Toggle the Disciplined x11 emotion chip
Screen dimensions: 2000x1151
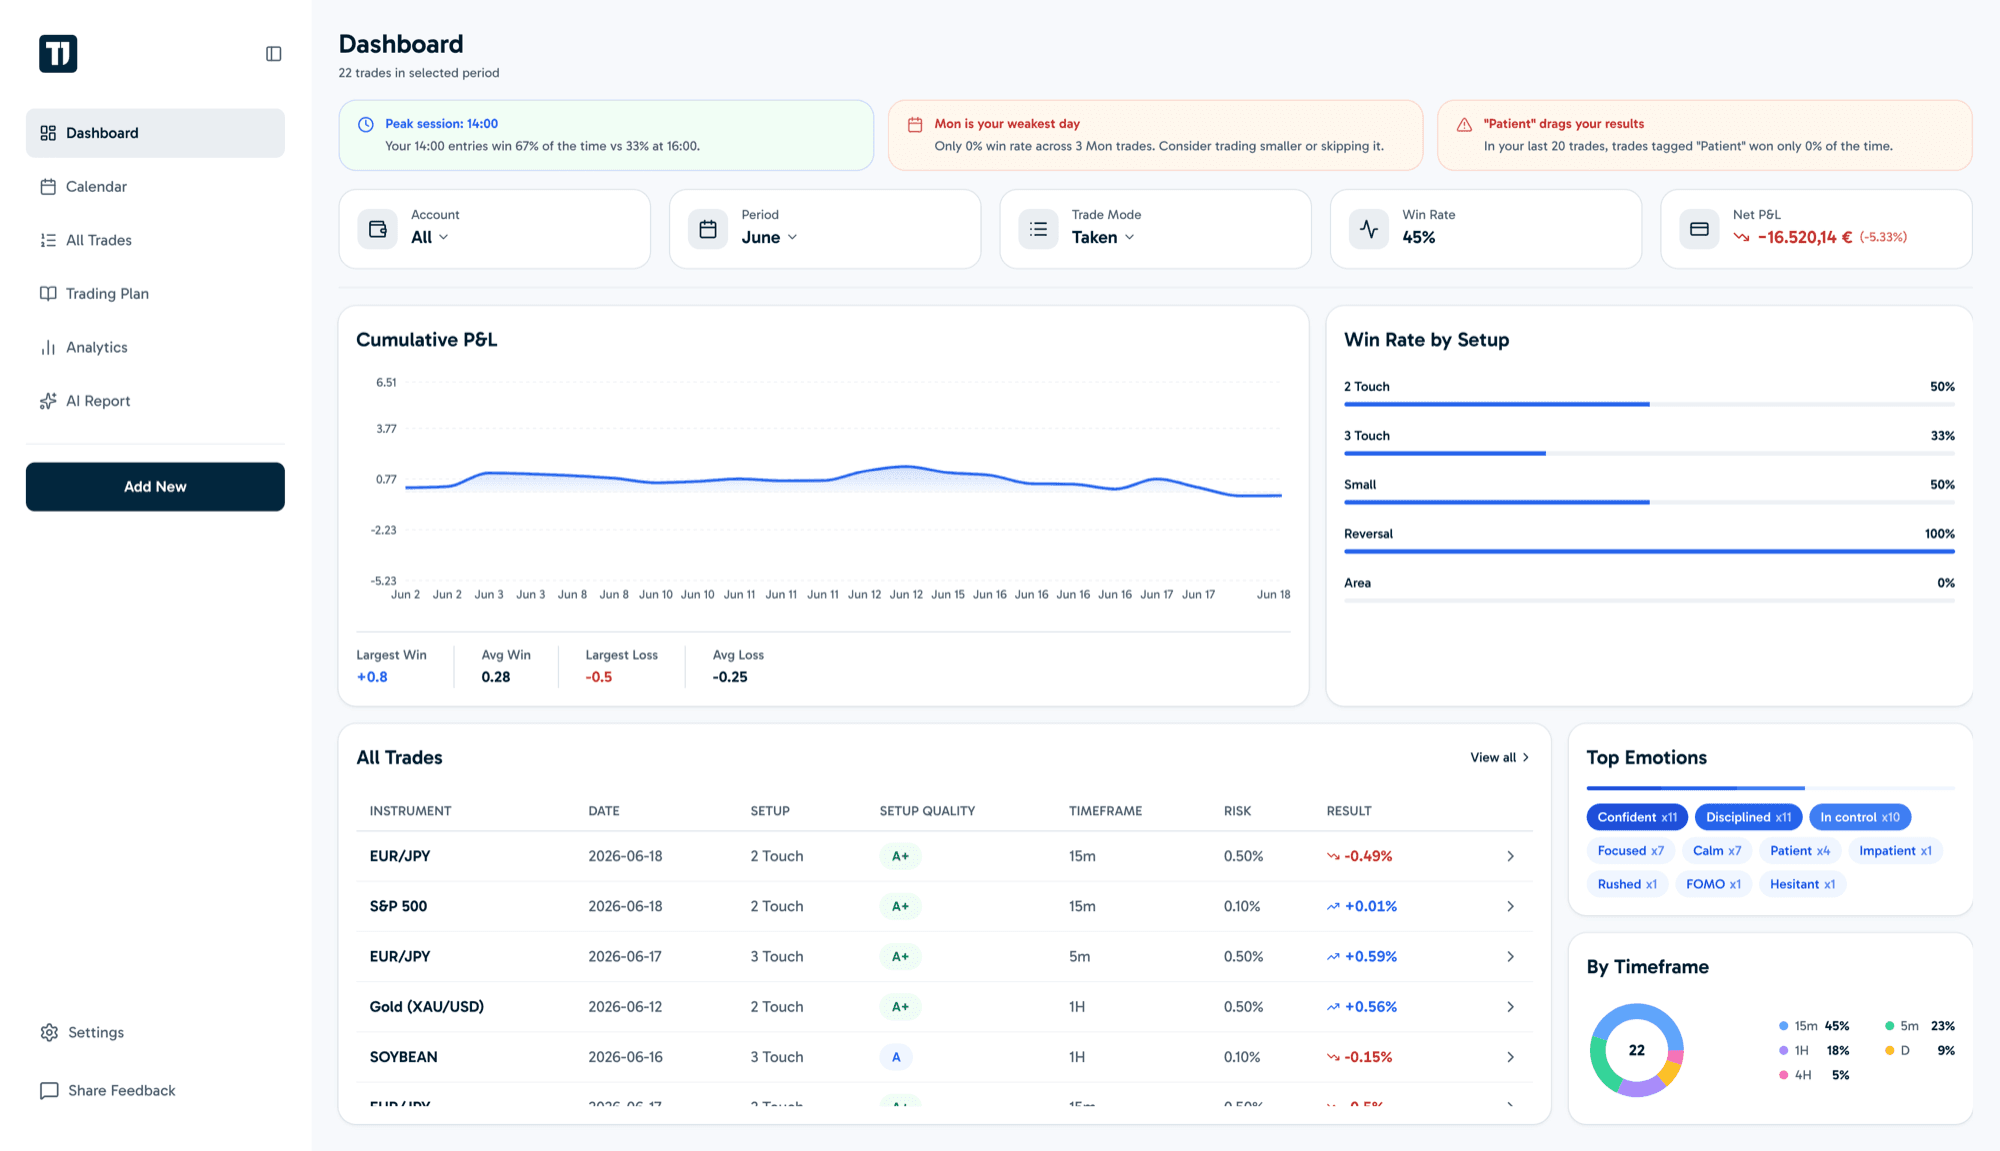tap(1748, 817)
